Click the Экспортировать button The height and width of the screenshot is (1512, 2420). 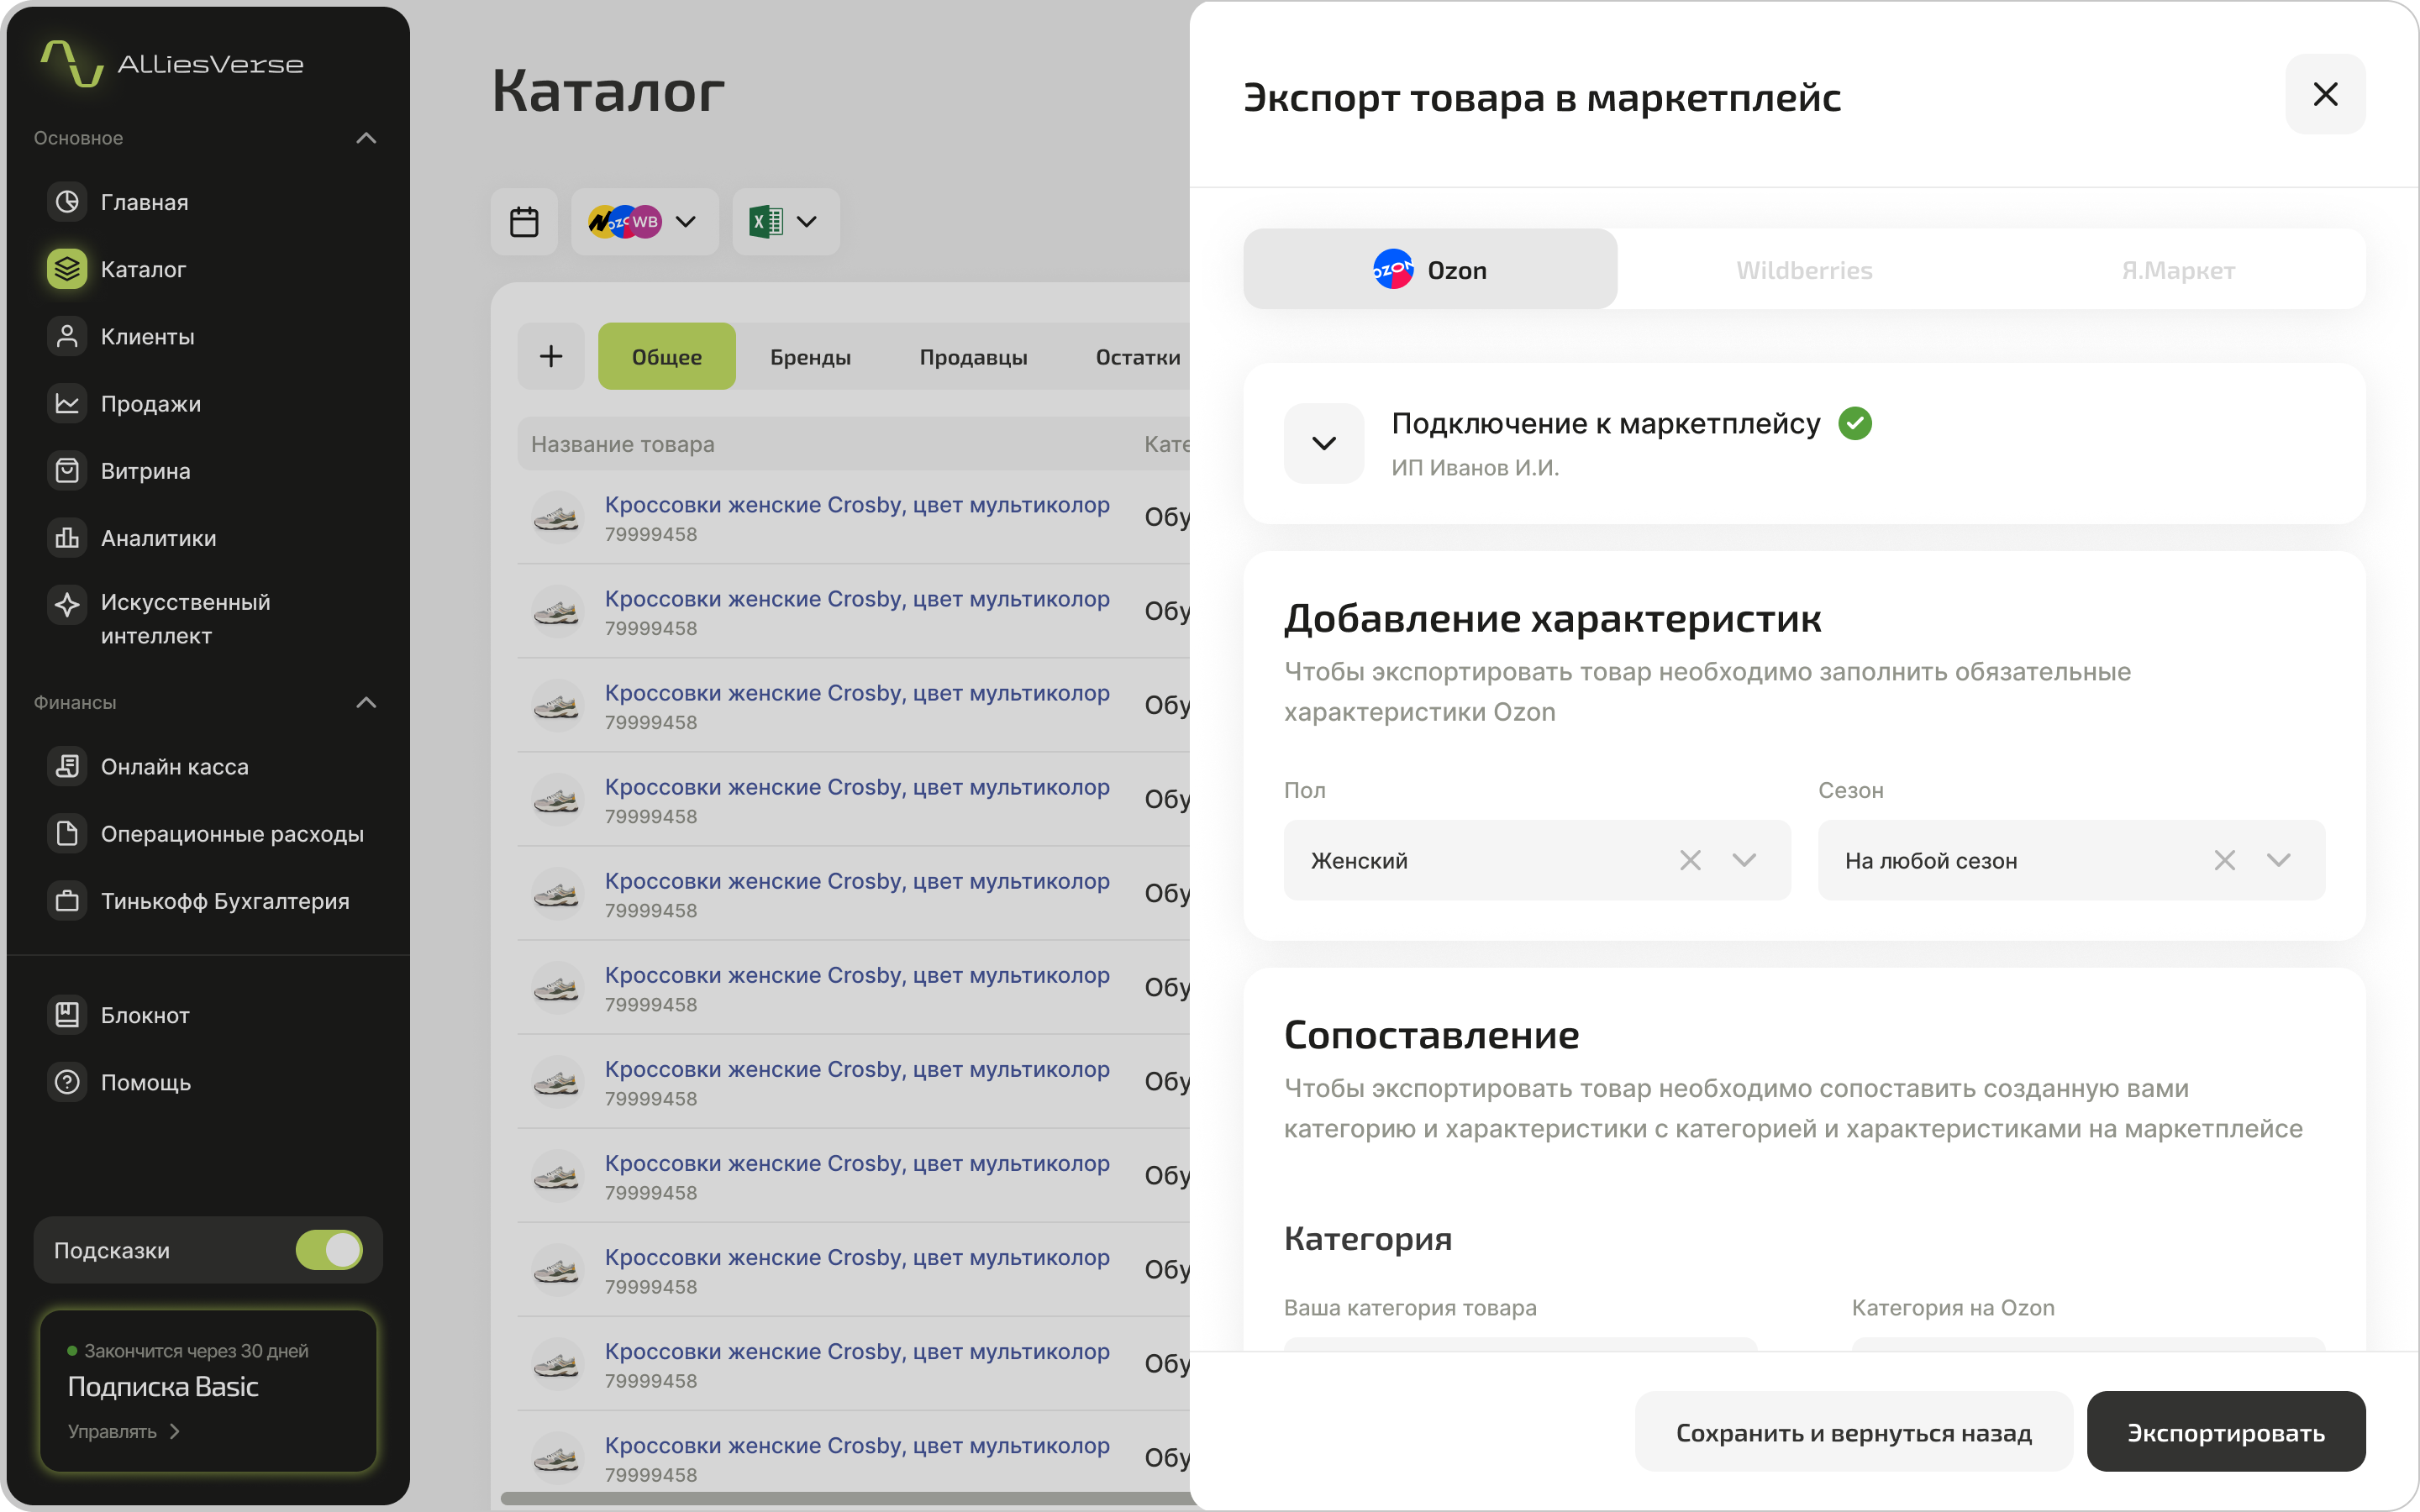pyautogui.click(x=2226, y=1431)
